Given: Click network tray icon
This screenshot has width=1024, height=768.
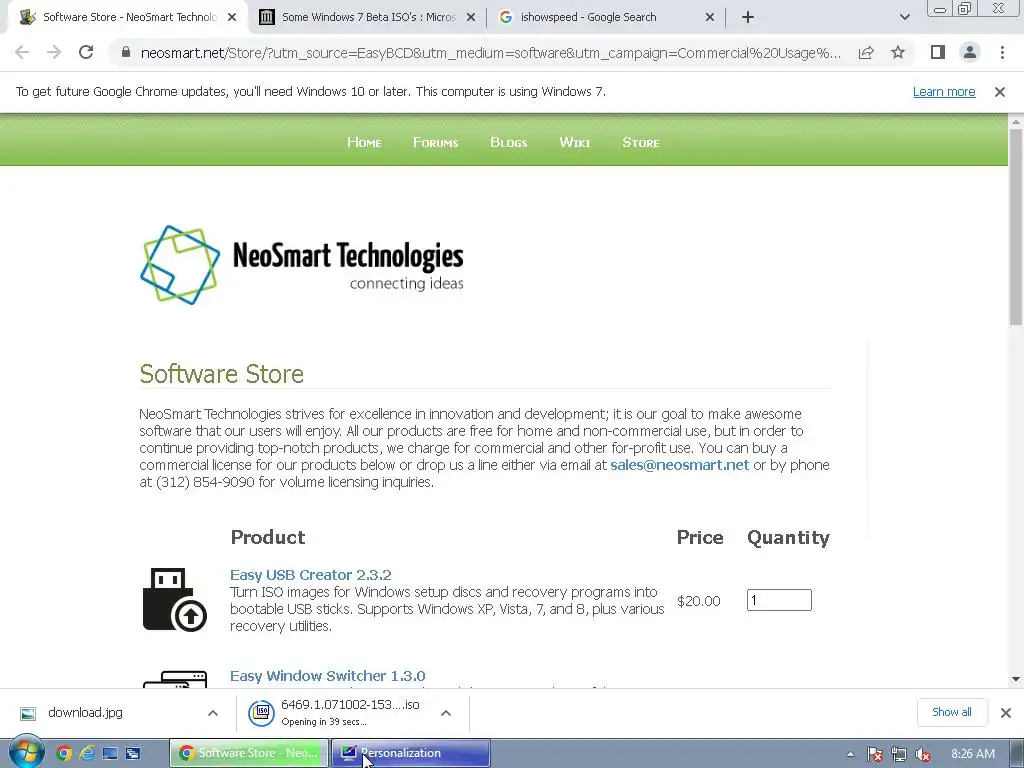Looking at the screenshot, I should click(x=899, y=754).
